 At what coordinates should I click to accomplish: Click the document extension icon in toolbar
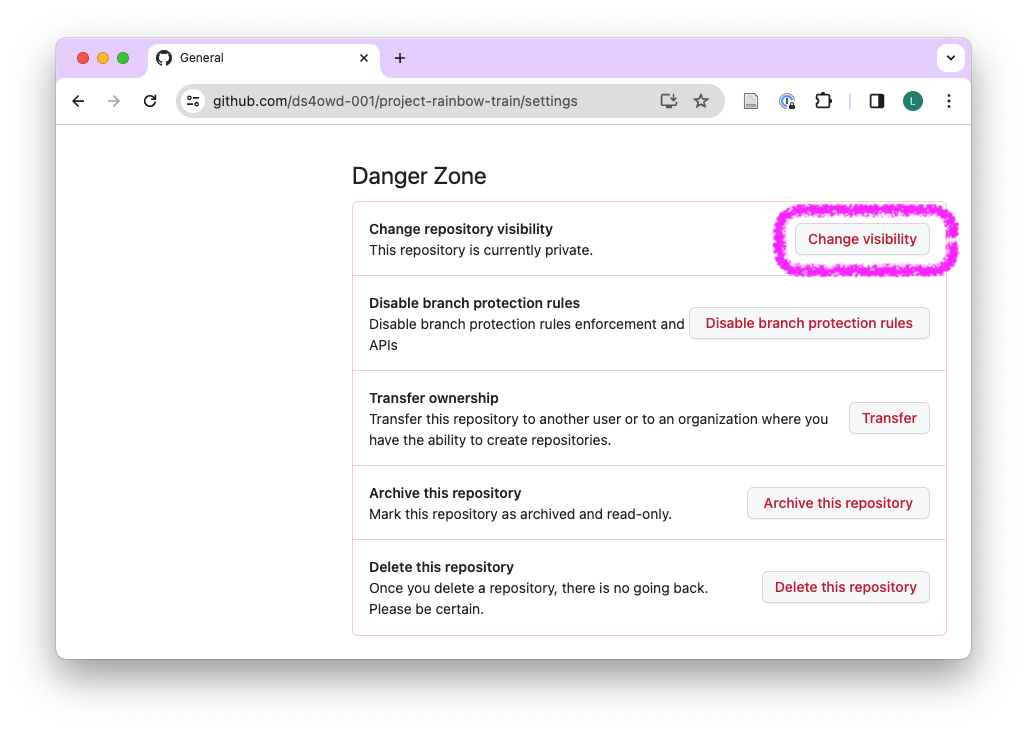pyautogui.click(x=751, y=101)
